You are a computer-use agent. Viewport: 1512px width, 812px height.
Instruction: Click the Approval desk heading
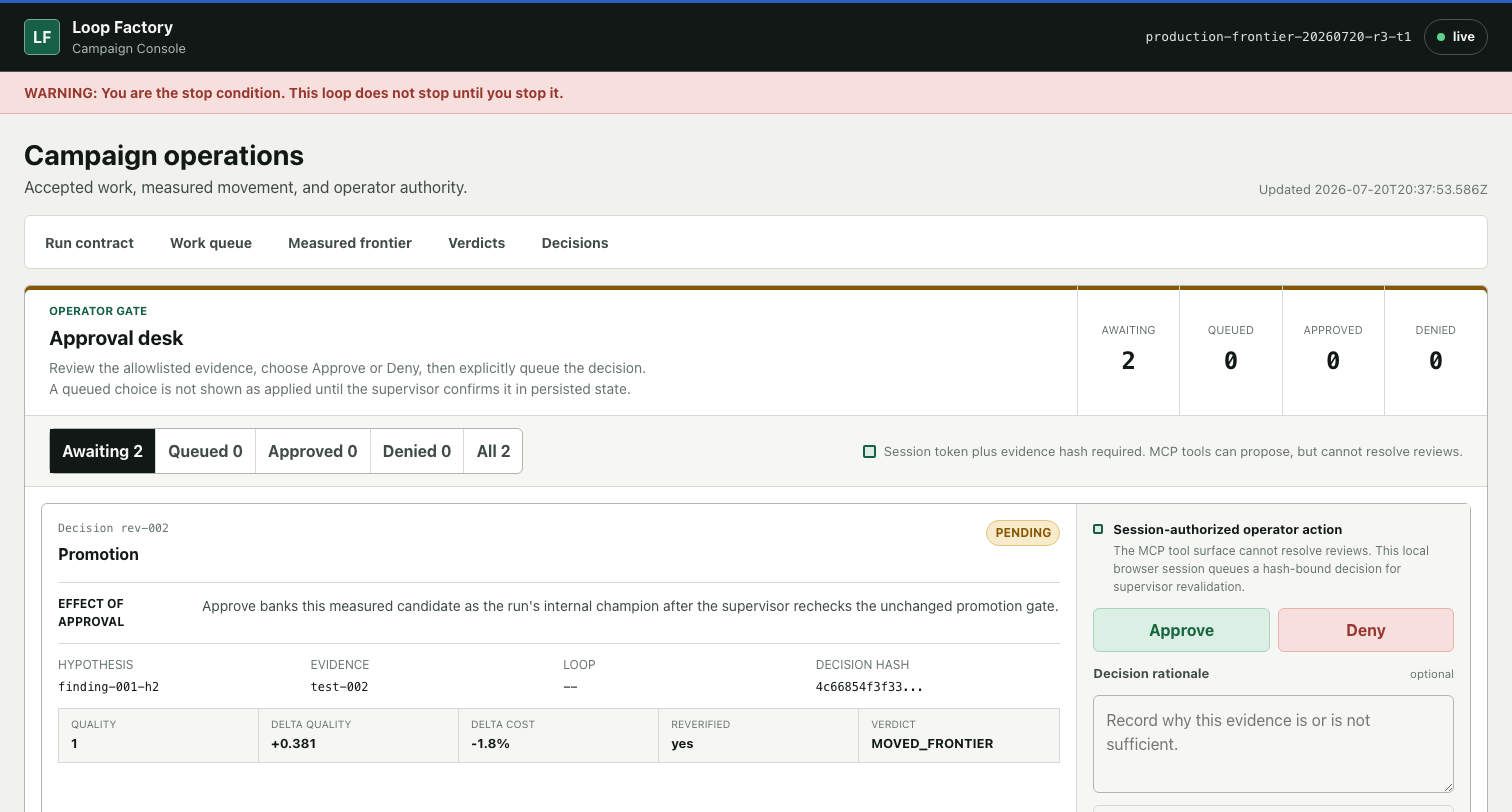[116, 338]
